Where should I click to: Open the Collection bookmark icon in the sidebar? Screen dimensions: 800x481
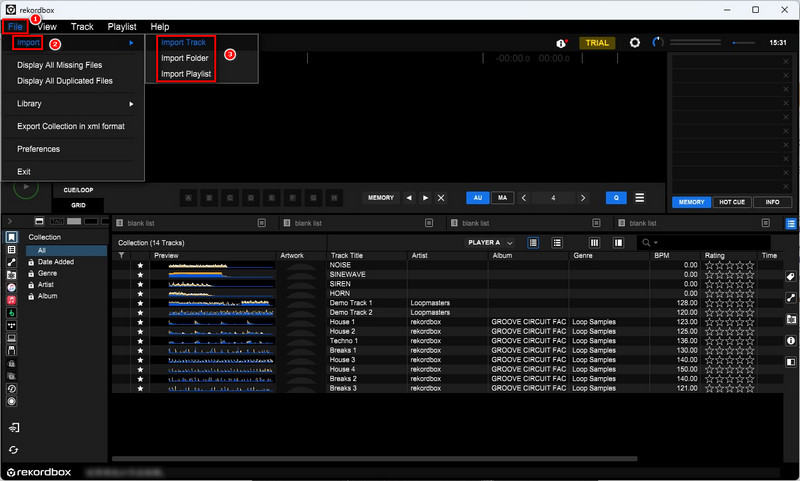tap(11, 237)
